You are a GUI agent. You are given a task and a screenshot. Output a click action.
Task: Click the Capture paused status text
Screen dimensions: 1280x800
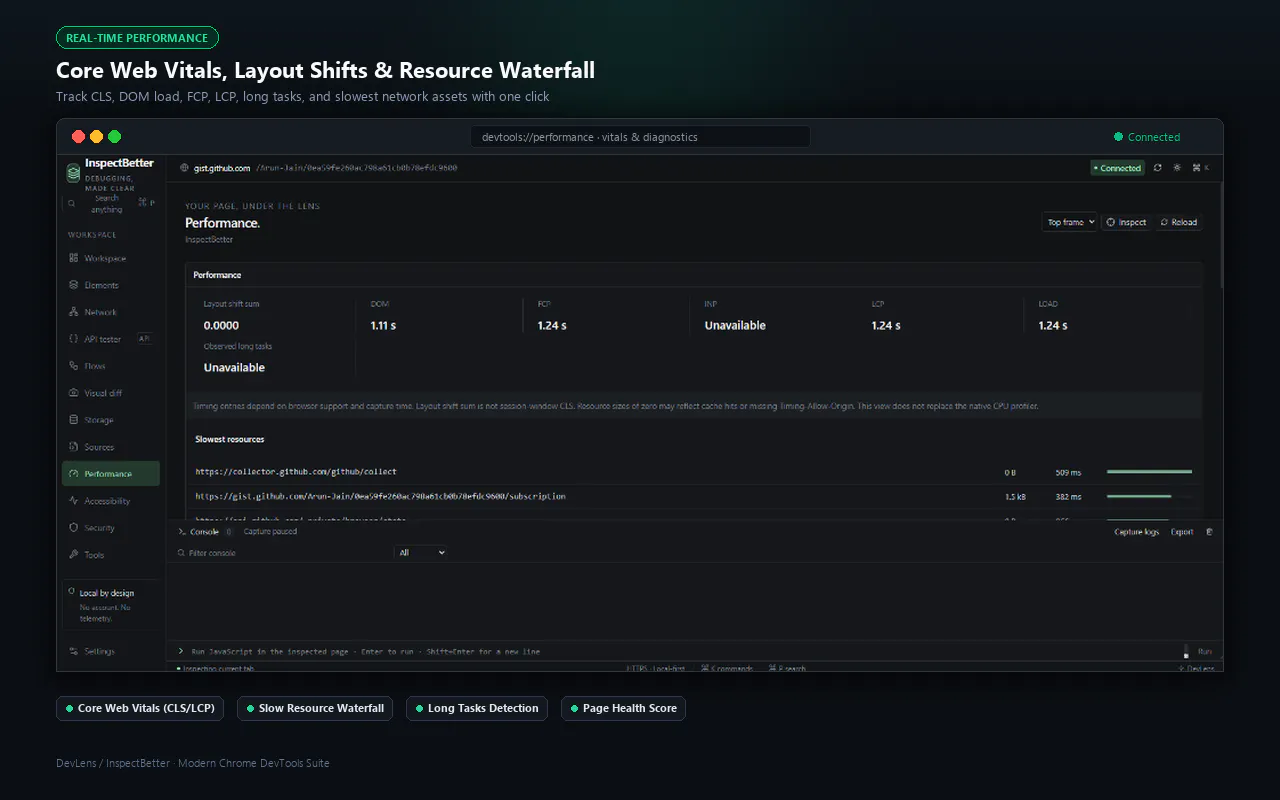point(270,532)
